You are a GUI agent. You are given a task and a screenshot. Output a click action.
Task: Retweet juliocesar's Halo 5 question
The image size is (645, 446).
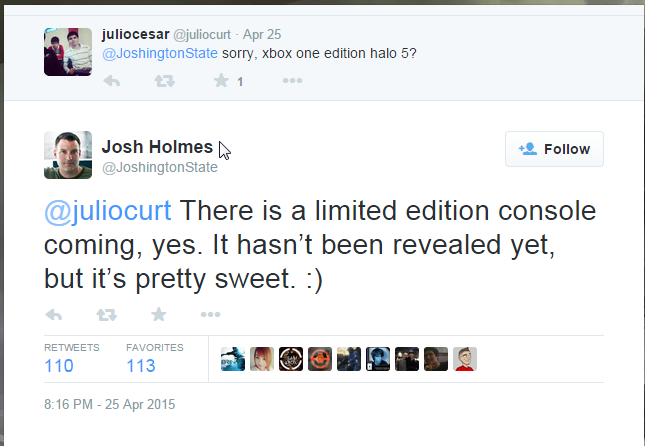tap(165, 81)
